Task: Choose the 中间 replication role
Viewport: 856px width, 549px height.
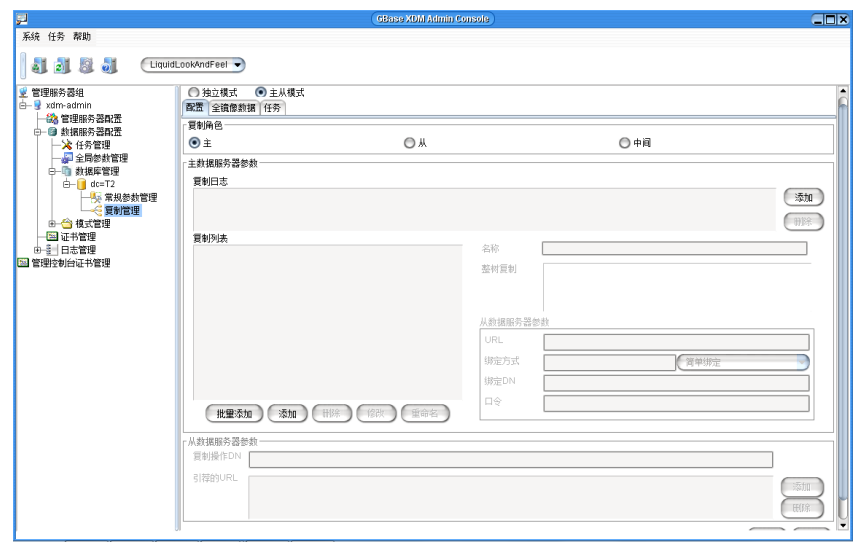Action: point(625,142)
